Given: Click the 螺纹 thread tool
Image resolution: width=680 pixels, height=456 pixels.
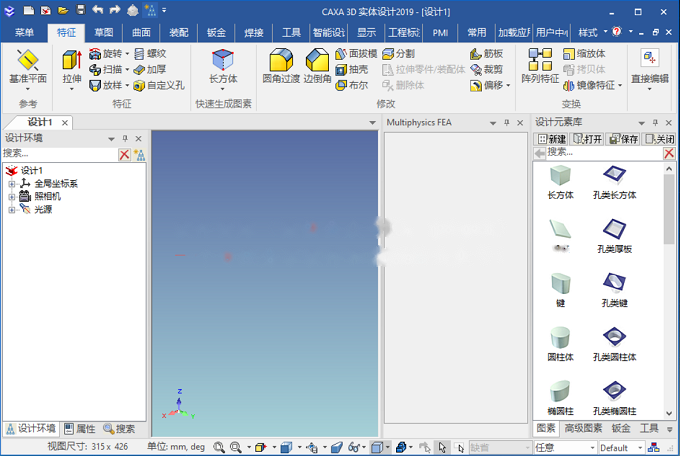Looking at the screenshot, I should tap(150, 54).
